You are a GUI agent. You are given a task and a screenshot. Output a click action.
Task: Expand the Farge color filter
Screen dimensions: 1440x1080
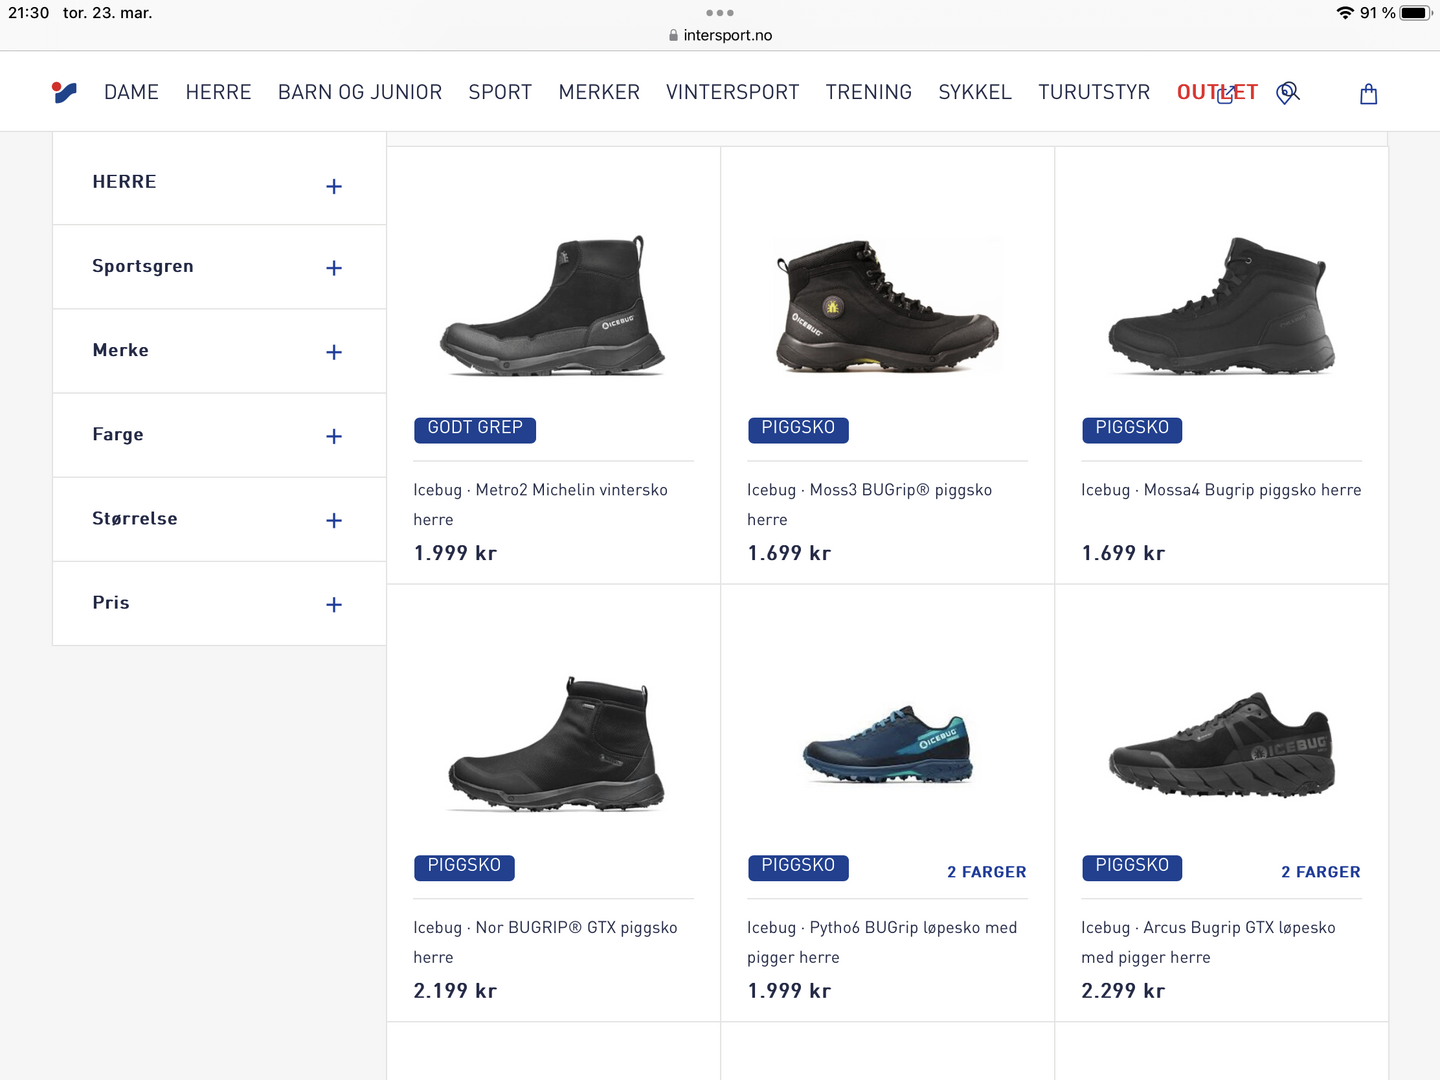[334, 436]
